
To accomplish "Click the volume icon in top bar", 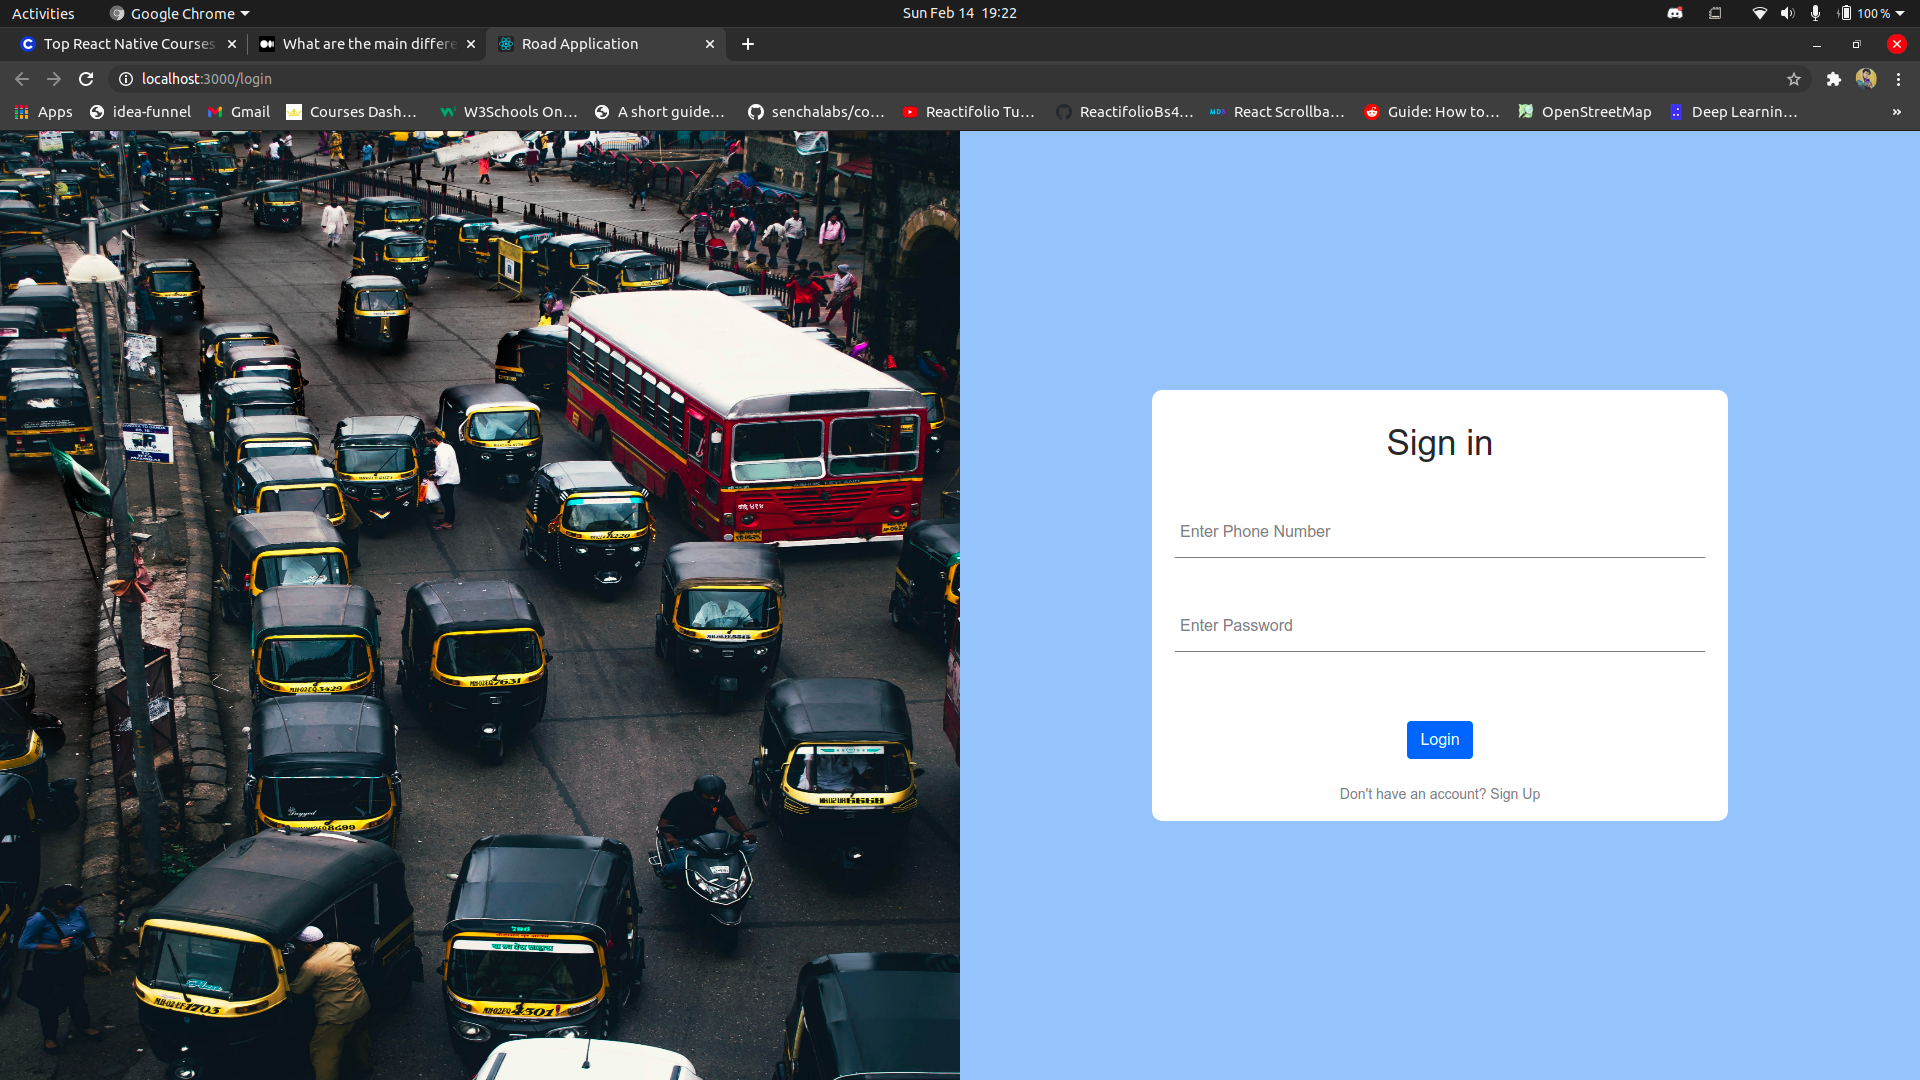I will point(1787,13).
